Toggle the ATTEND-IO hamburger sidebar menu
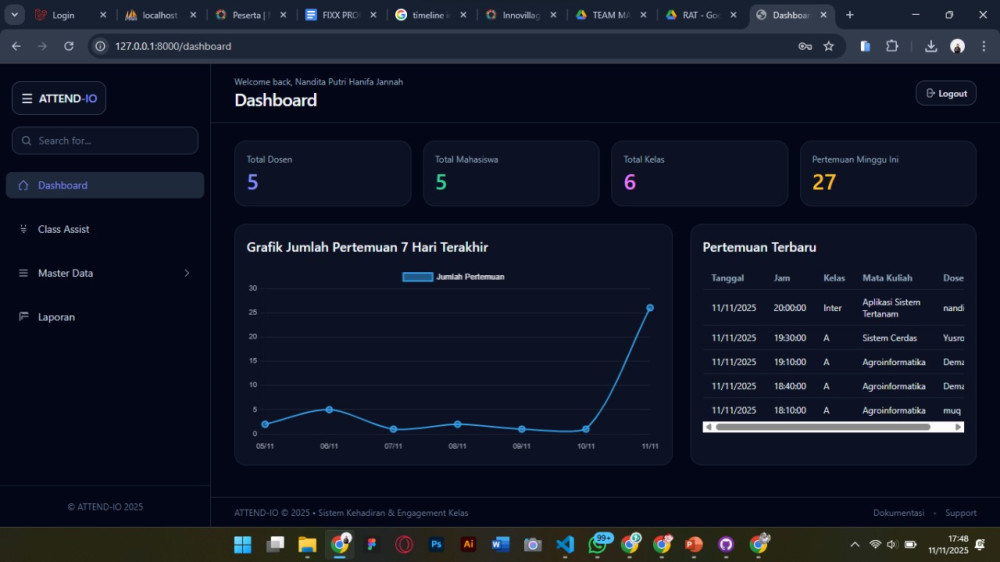Image resolution: width=1000 pixels, height=562 pixels. [x=27, y=98]
